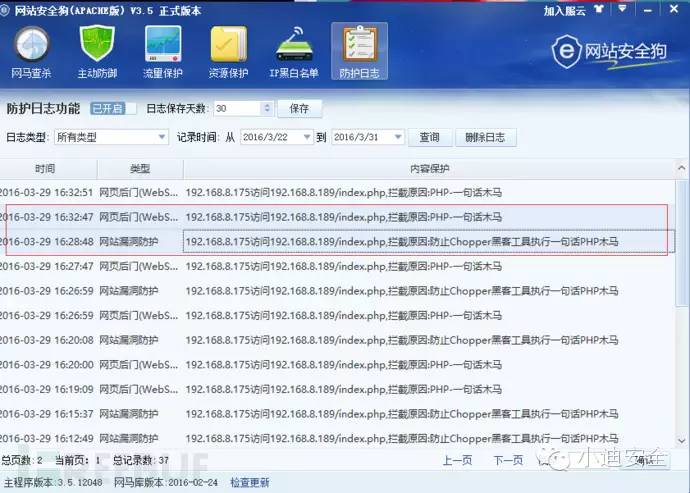690x493 pixels.
Task: Open the 防护日志 clipboard module
Action: tap(359, 52)
